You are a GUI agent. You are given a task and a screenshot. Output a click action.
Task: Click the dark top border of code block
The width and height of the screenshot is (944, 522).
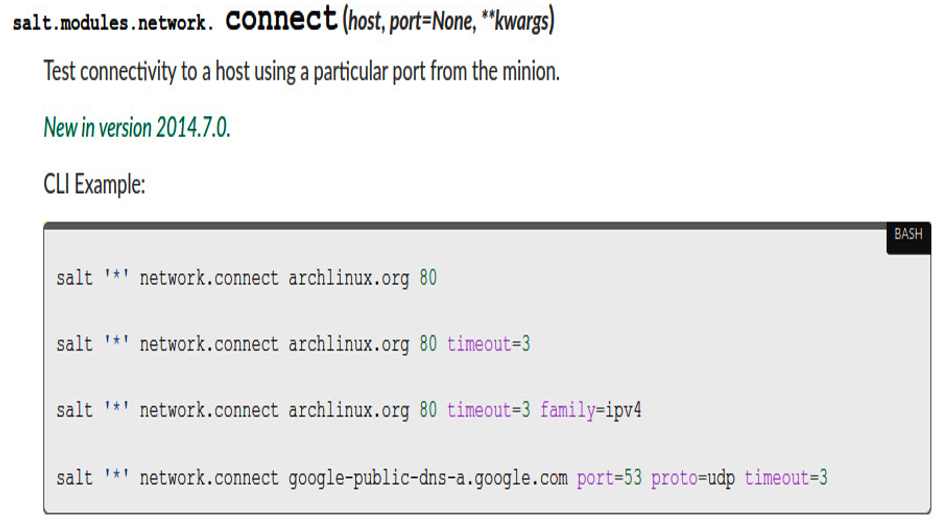point(464,226)
